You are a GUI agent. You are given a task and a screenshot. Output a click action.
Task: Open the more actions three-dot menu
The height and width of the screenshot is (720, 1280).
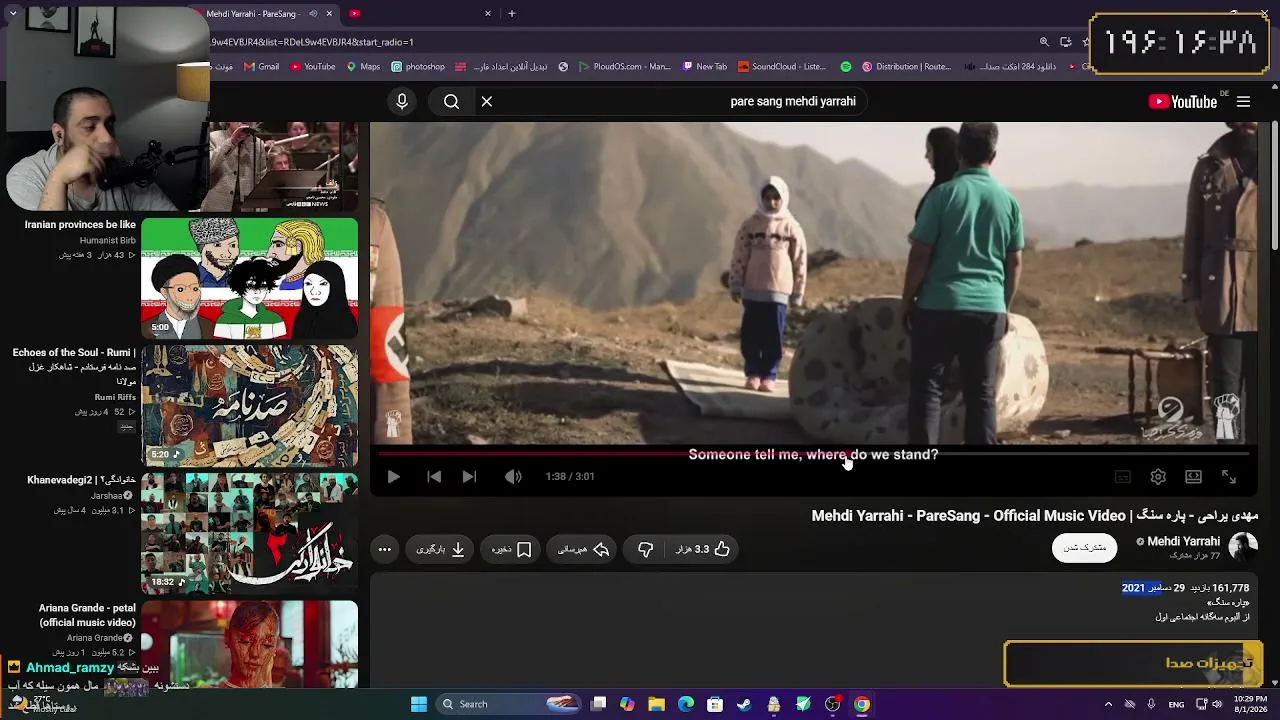(x=385, y=549)
